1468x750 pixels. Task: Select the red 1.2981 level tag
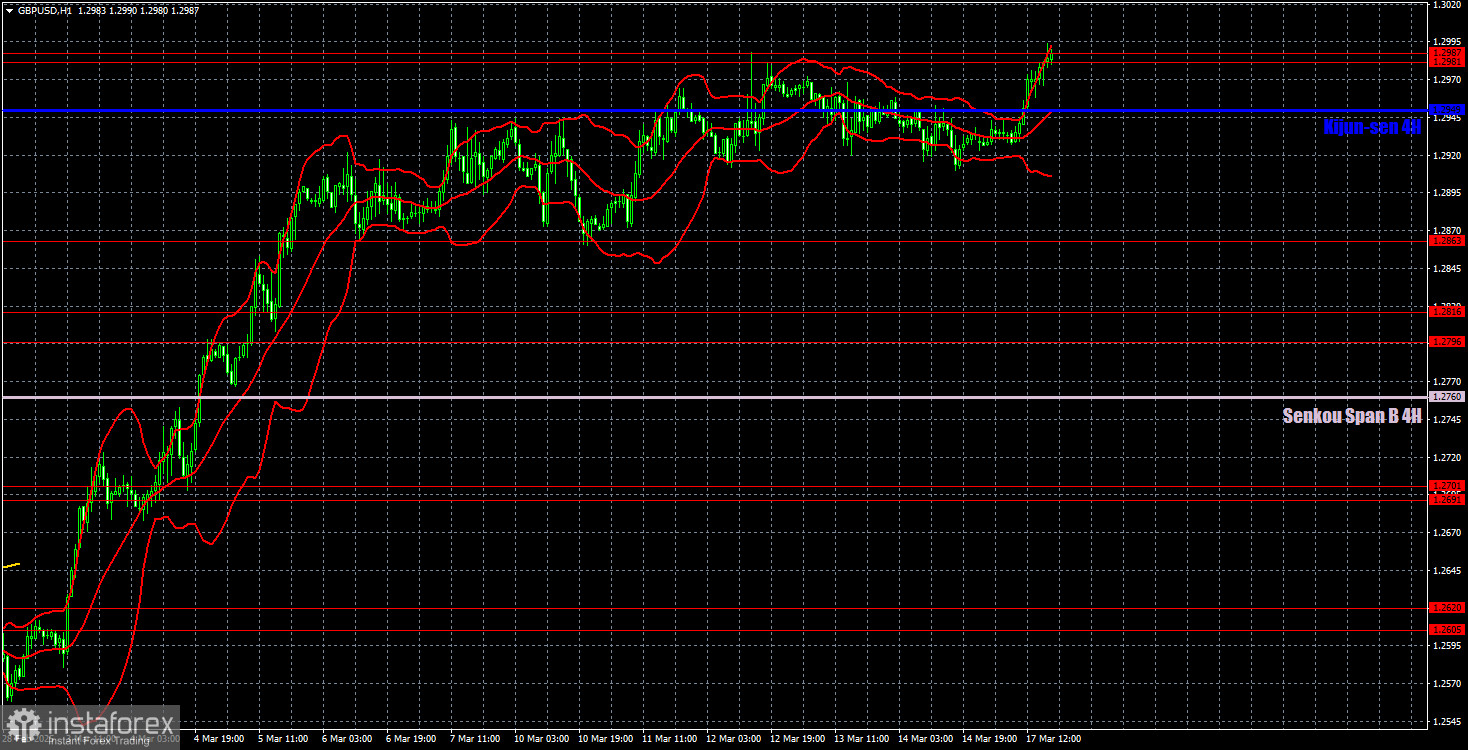coord(1447,62)
